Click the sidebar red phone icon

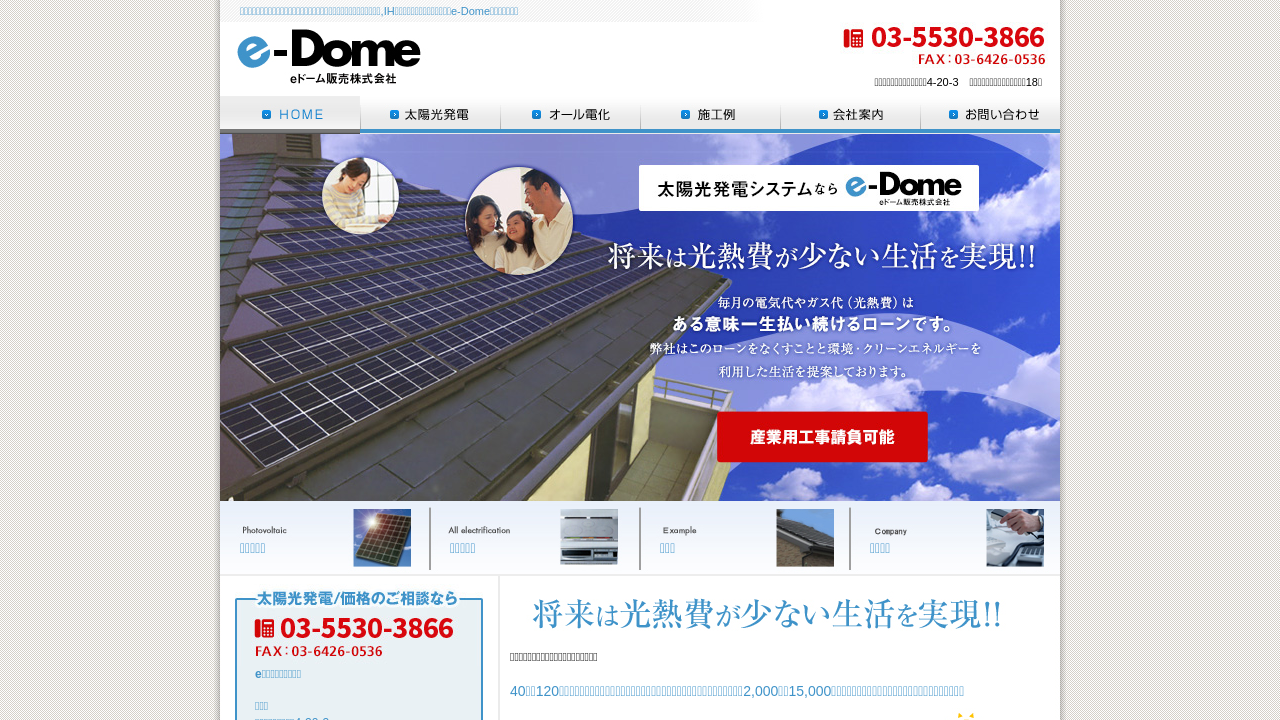[x=265, y=628]
